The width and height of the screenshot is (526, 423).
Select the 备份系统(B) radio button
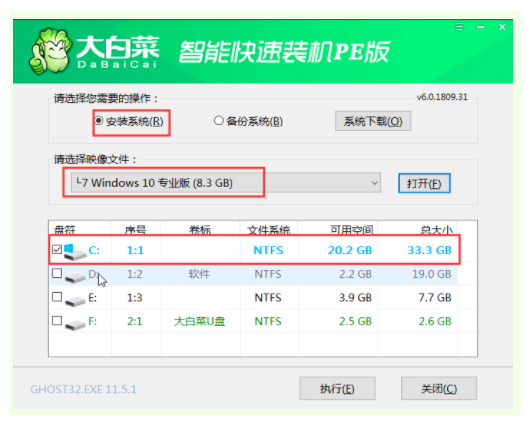click(218, 120)
